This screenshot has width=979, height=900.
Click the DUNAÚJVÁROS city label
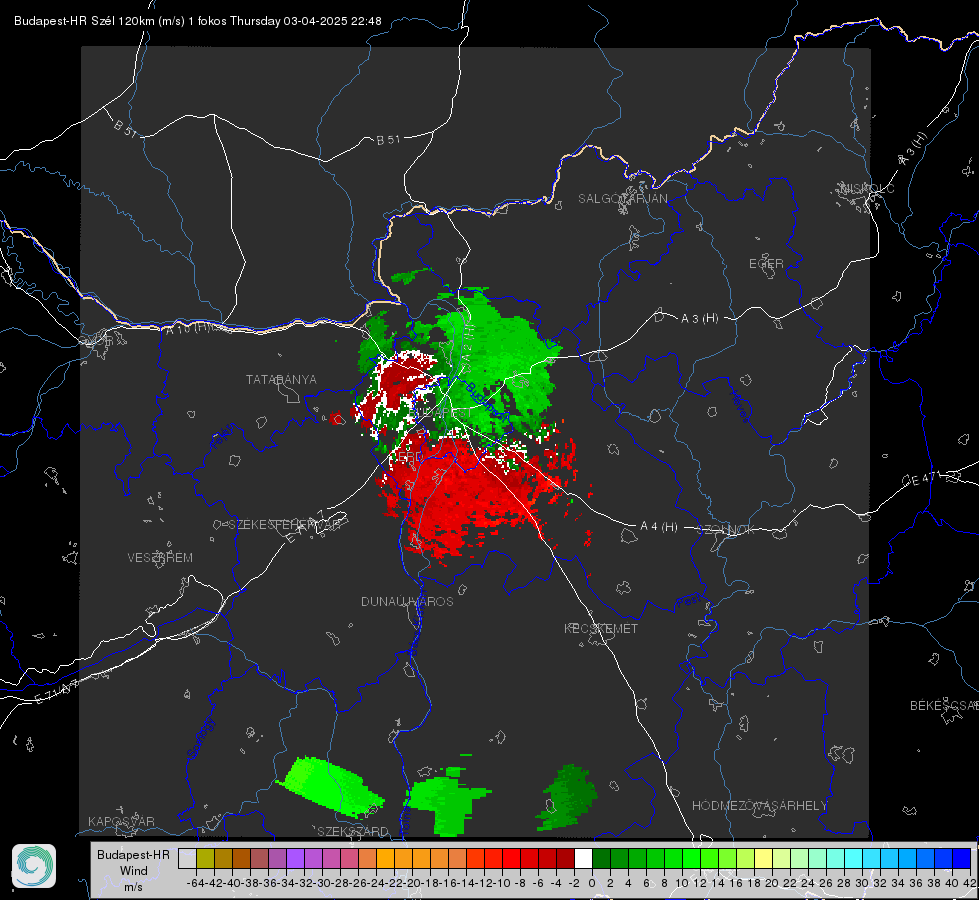[407, 601]
